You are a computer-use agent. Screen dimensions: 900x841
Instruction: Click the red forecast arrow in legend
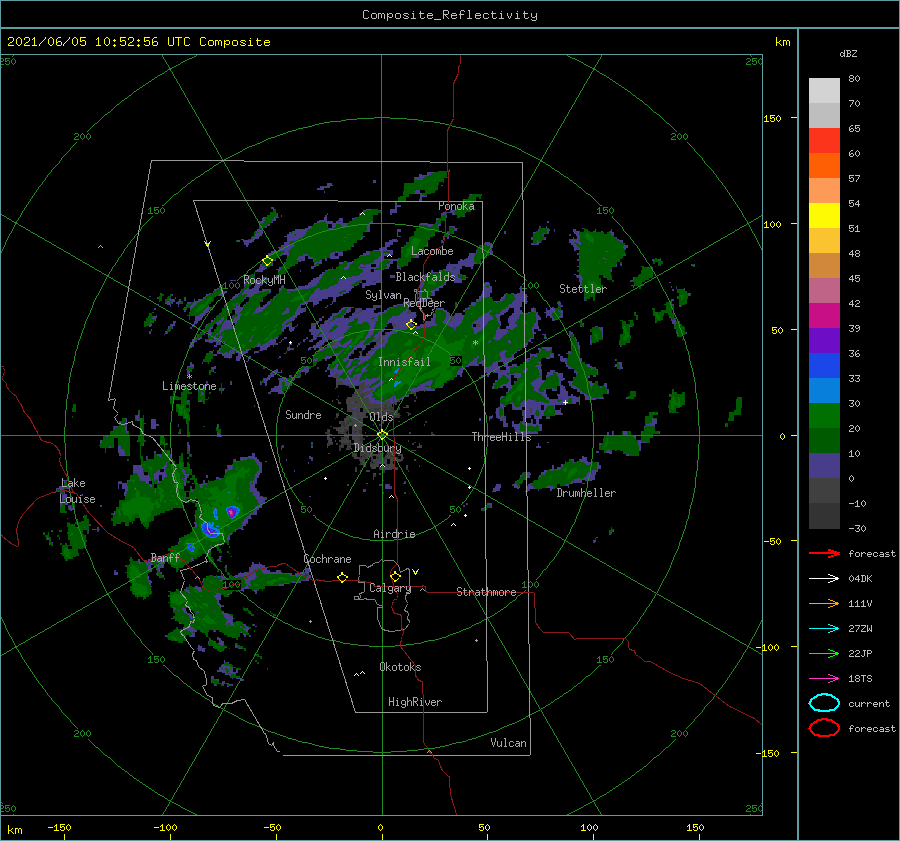pyautogui.click(x=824, y=553)
